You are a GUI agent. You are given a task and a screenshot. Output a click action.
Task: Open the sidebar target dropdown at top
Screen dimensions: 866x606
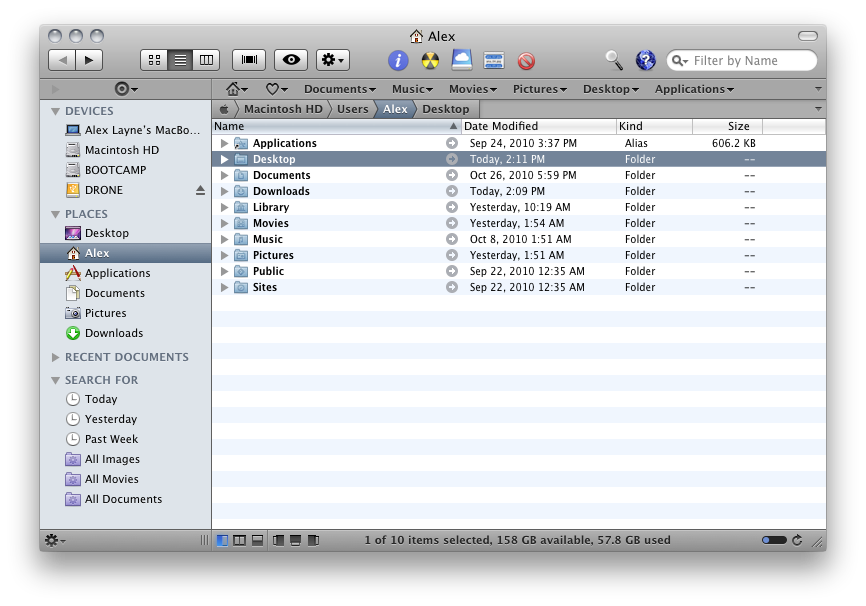tap(126, 89)
